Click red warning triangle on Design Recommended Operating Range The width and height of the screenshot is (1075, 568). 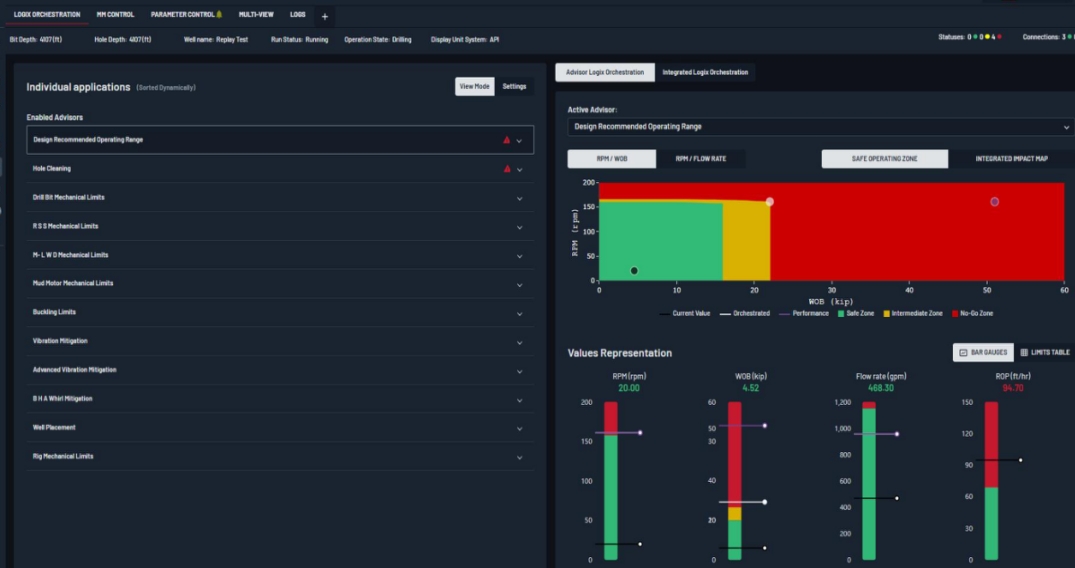click(x=507, y=140)
